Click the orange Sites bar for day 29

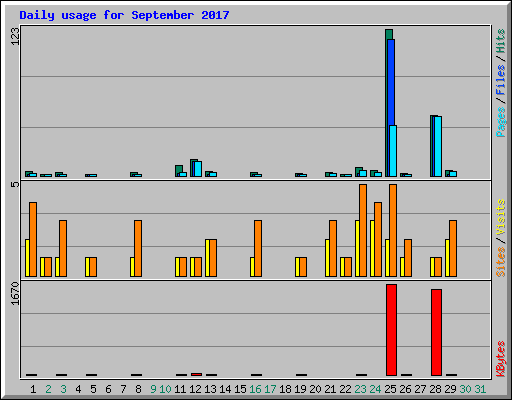453,248
